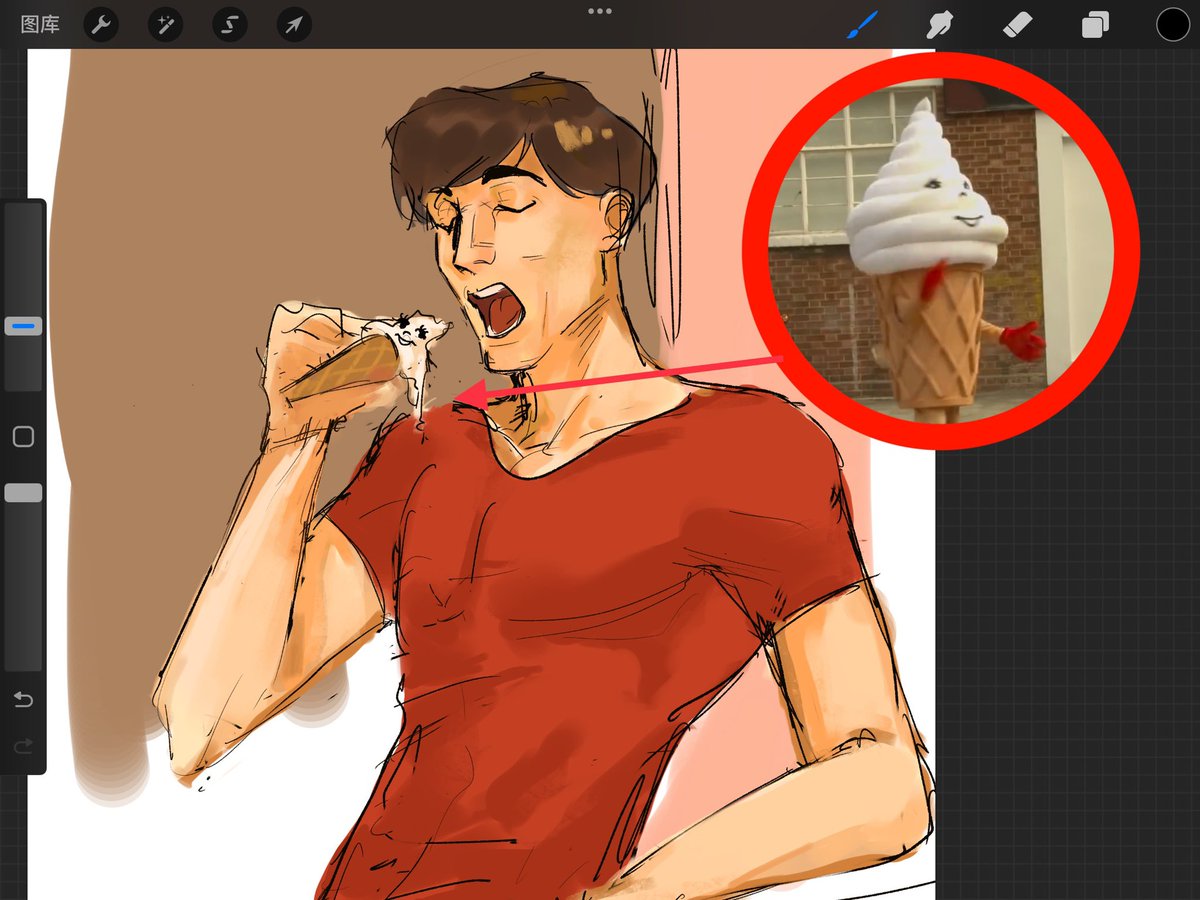
Task: Activate the Transform arrow tool
Action: pos(293,24)
